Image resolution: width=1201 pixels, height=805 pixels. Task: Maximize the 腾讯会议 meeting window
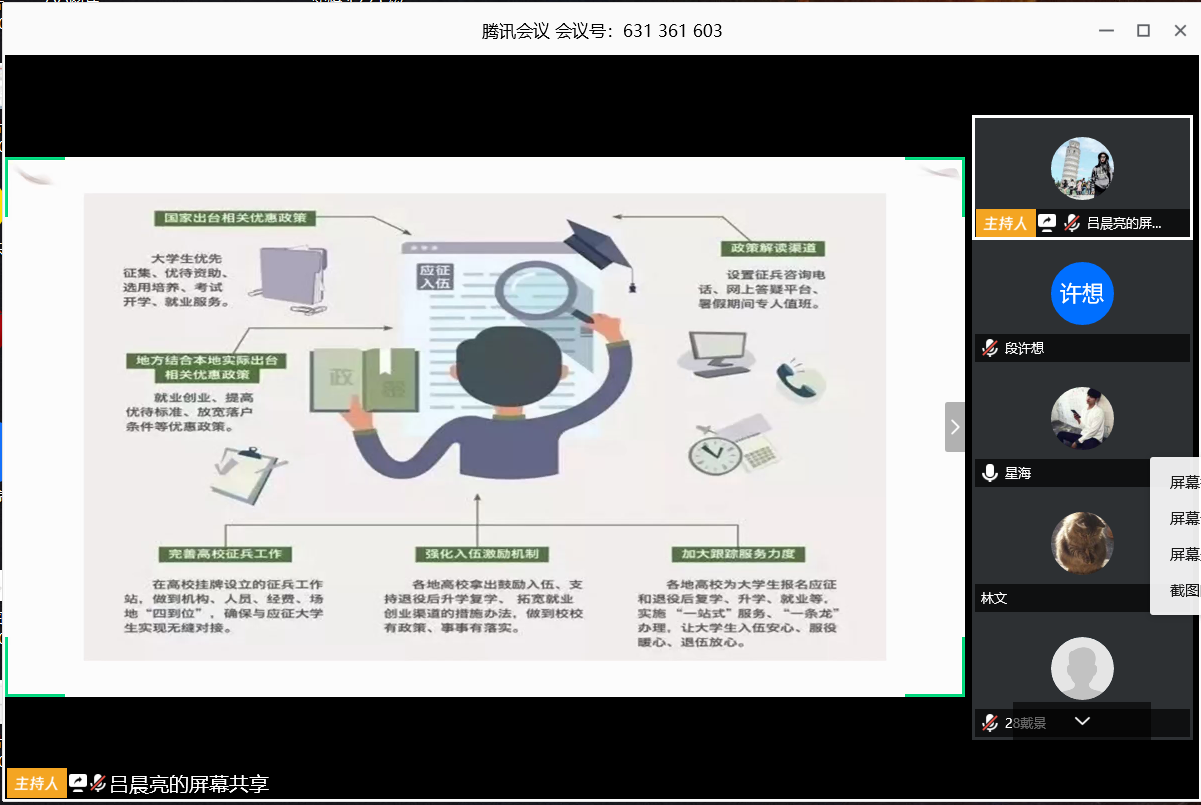pos(1143,31)
